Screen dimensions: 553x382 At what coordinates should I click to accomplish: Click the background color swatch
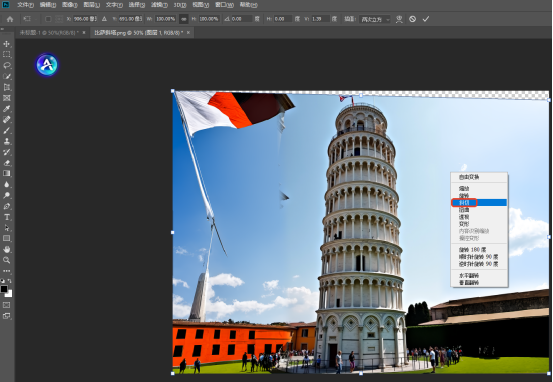9,294
